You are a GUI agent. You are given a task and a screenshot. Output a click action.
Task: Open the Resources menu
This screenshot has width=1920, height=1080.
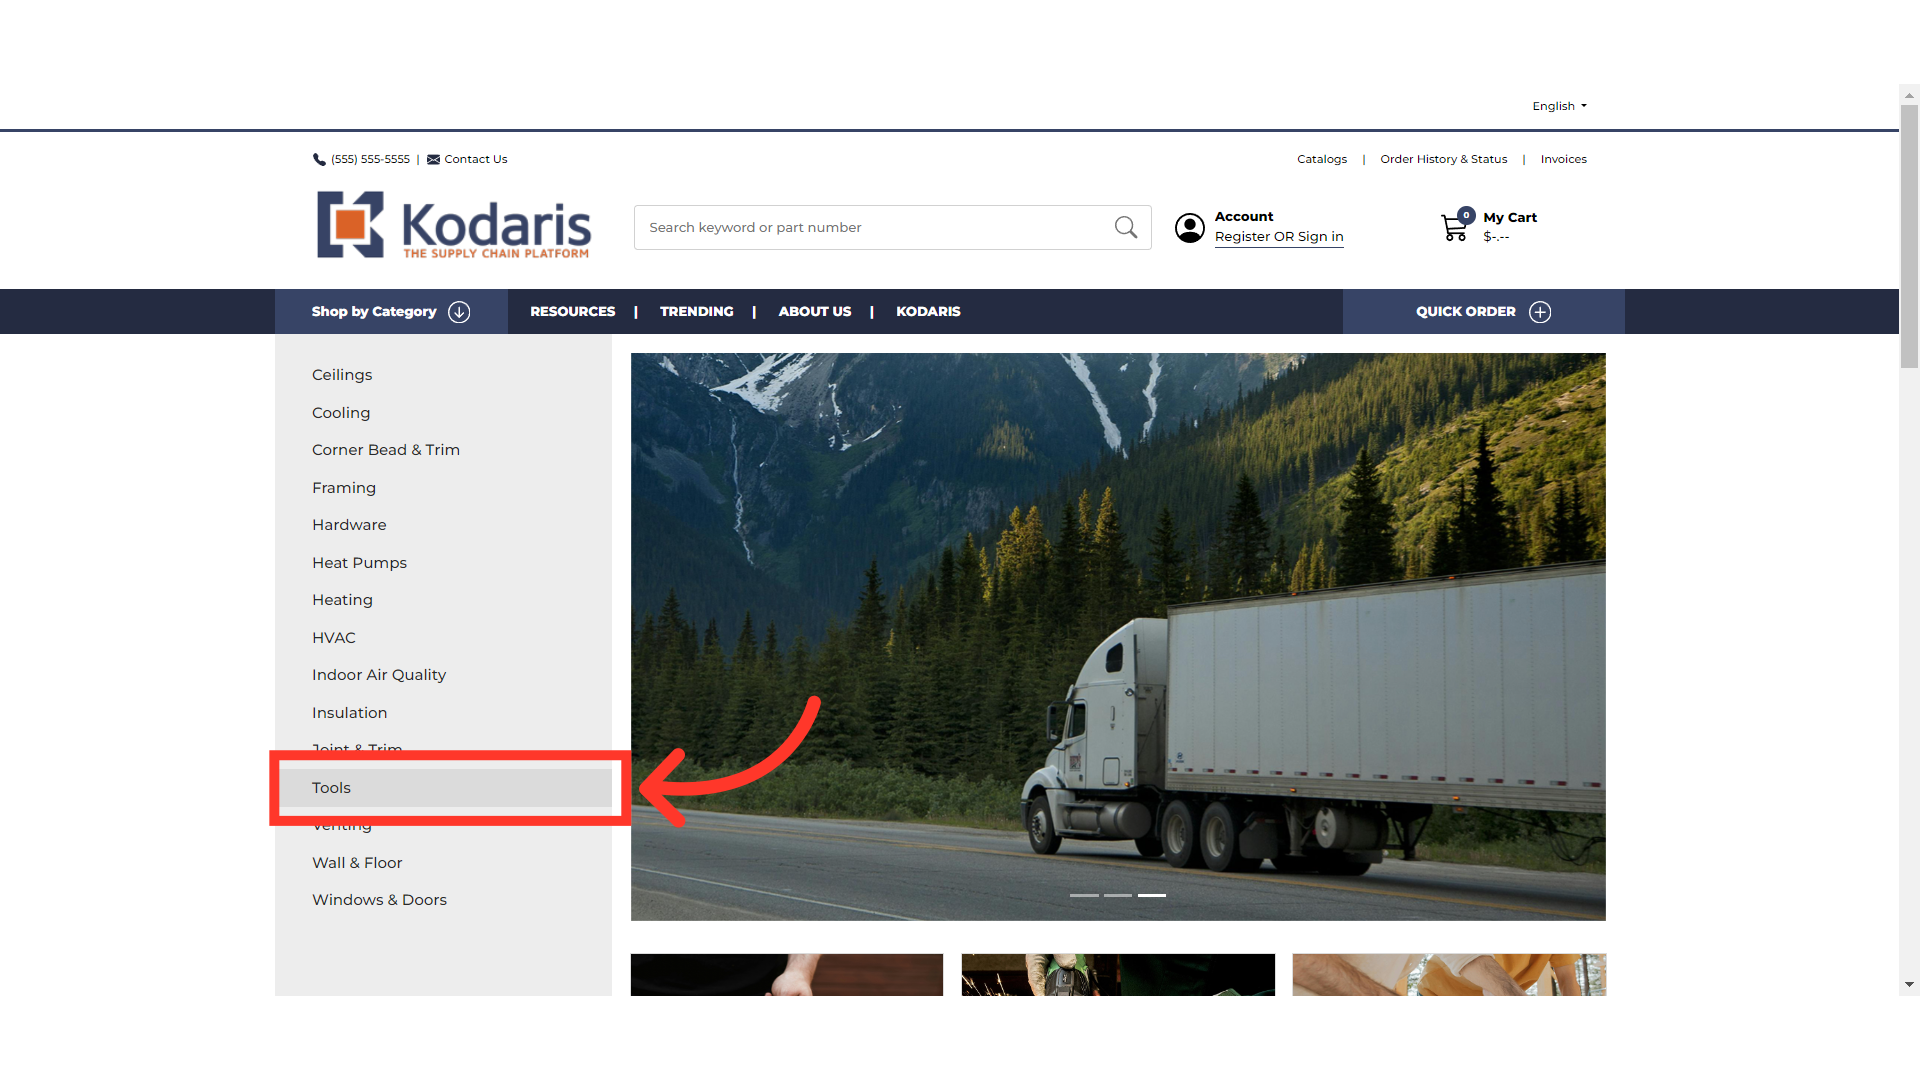[x=572, y=312]
